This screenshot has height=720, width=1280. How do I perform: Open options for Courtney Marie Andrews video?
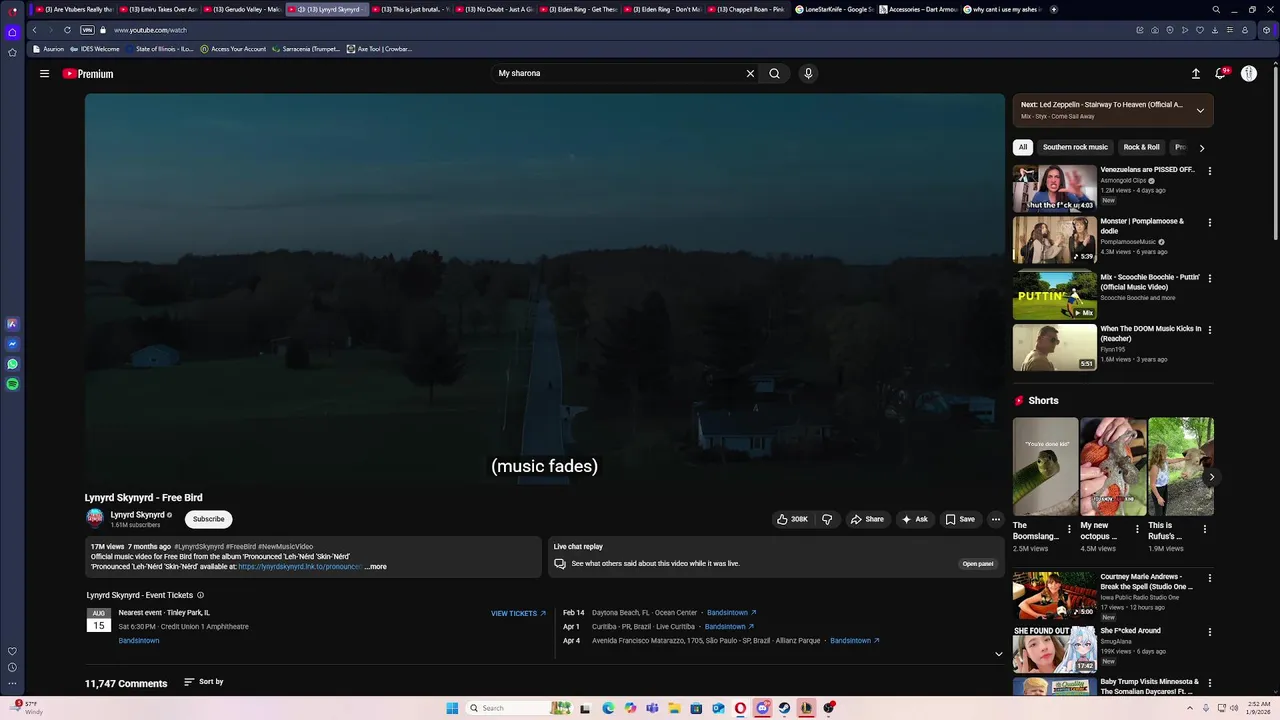point(1210,578)
